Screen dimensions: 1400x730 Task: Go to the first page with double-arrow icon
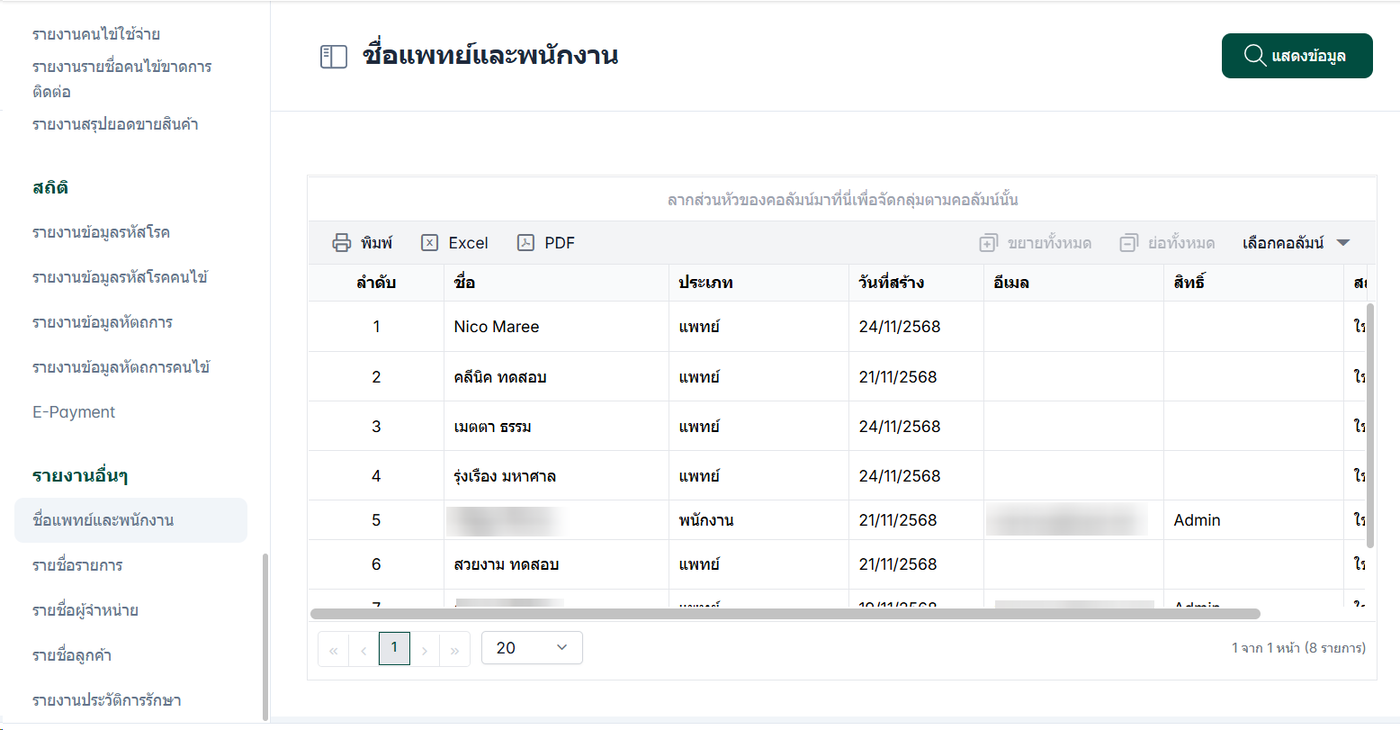(x=334, y=649)
